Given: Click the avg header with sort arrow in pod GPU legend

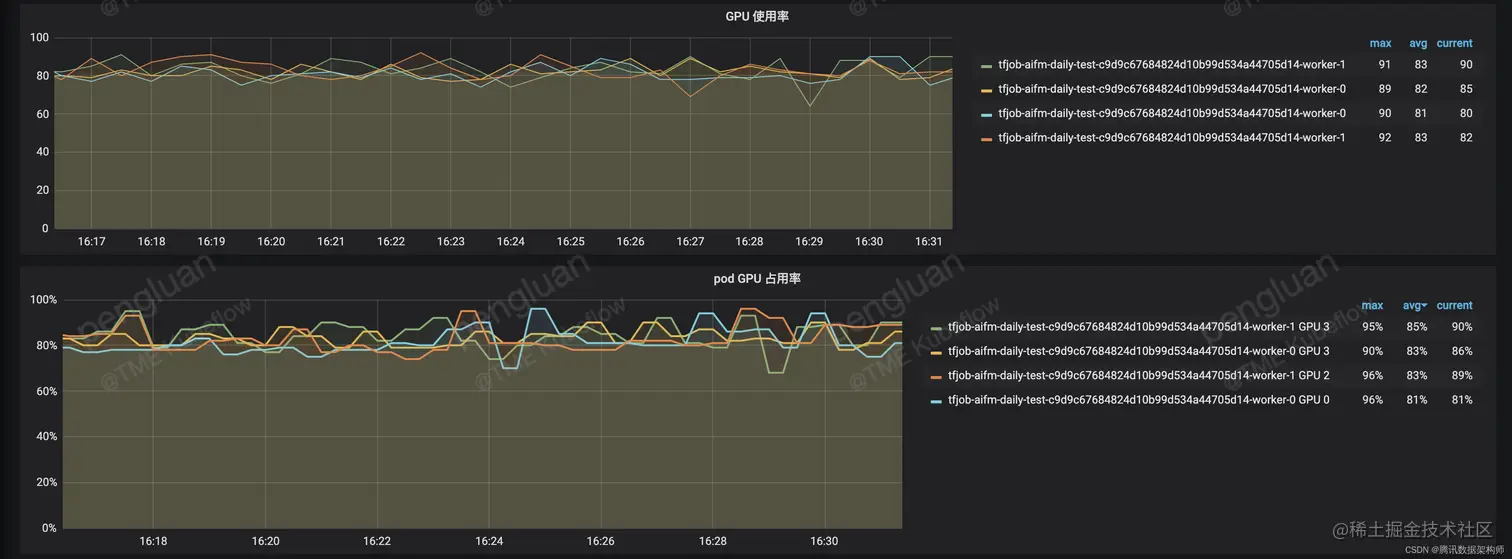Looking at the screenshot, I should click(x=1415, y=306).
